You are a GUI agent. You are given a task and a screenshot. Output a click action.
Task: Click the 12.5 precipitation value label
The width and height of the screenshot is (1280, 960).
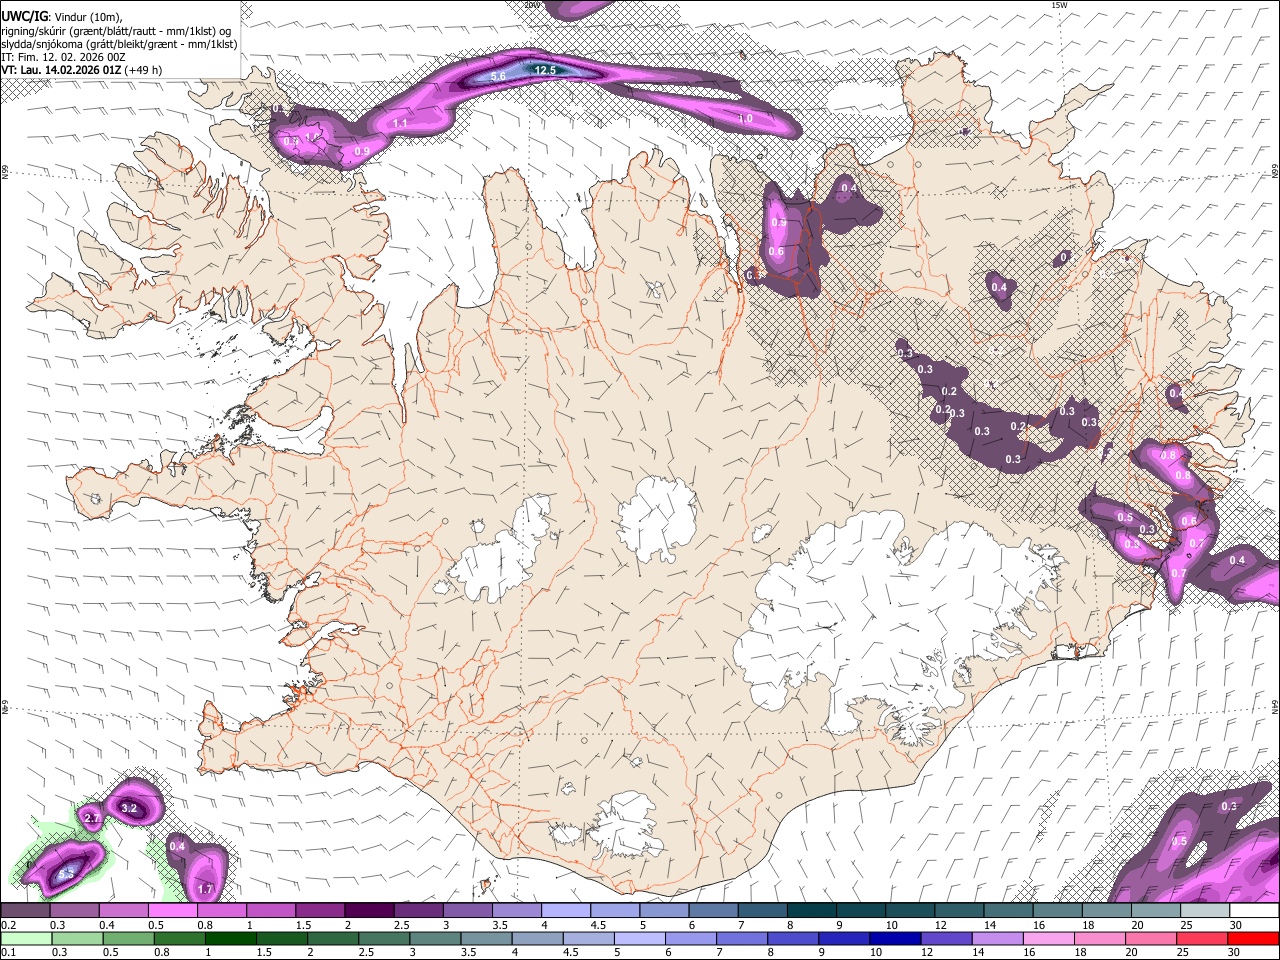(545, 70)
